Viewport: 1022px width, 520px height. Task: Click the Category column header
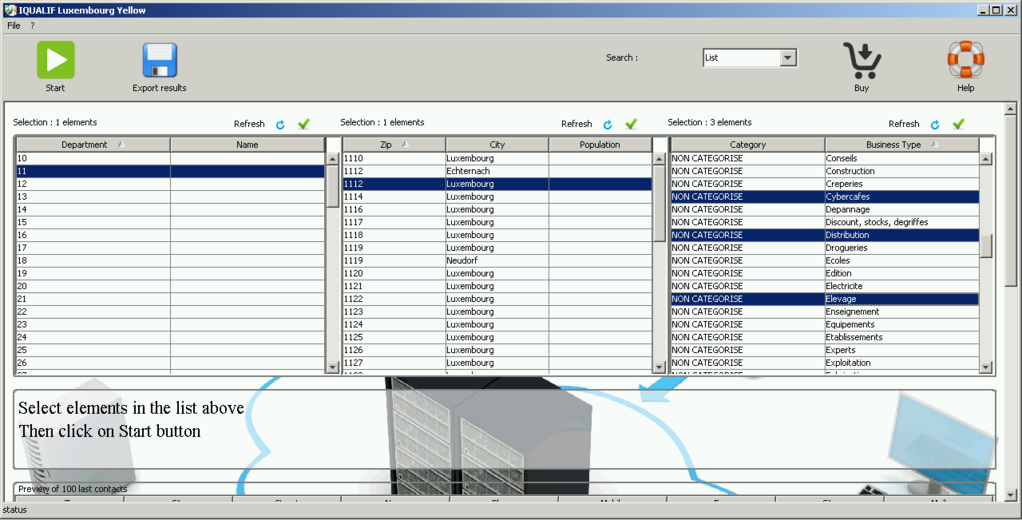[x=748, y=145]
